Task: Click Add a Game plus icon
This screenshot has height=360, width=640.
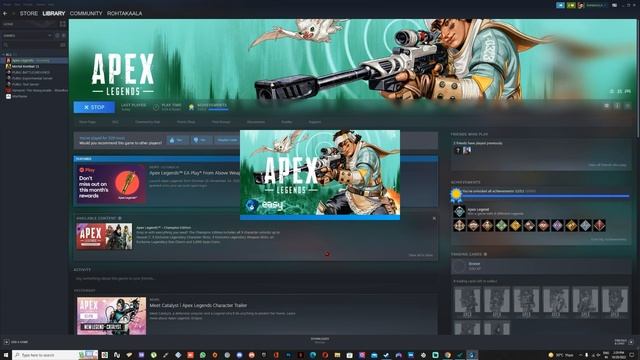Action: coord(6,342)
